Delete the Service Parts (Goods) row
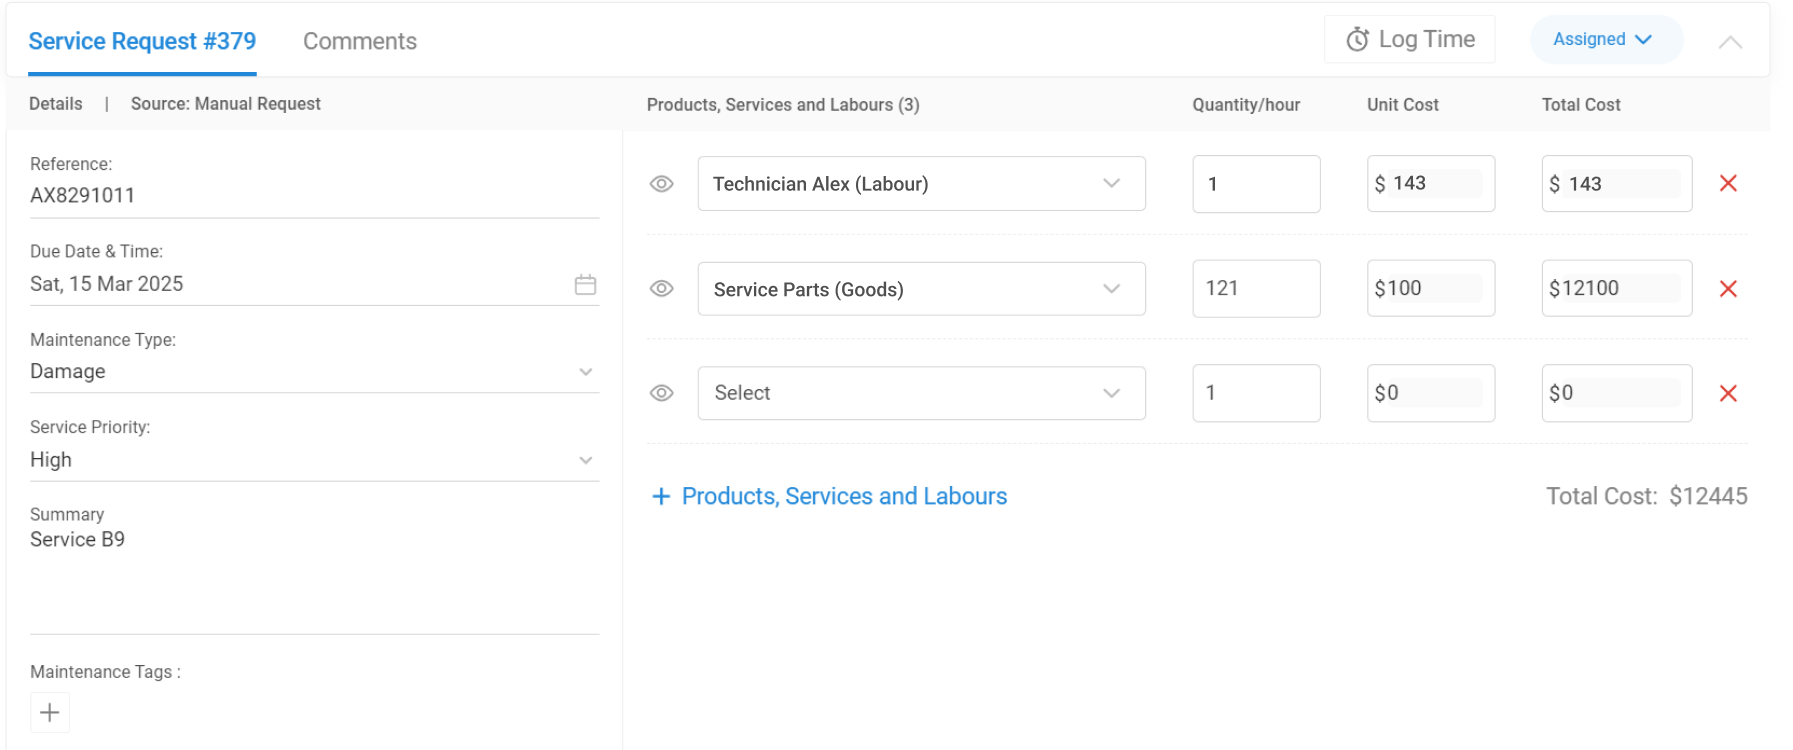Viewport: 1793px width, 750px height. coord(1727,289)
